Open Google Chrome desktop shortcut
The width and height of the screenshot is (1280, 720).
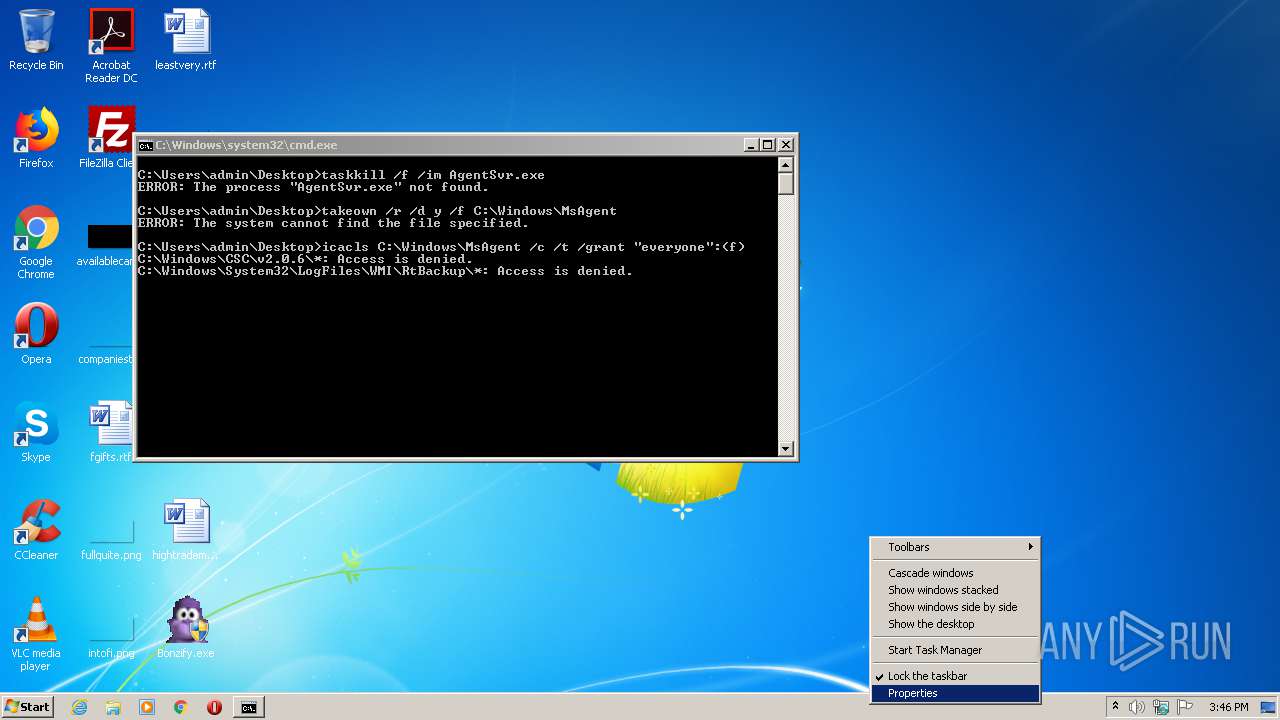coord(36,242)
